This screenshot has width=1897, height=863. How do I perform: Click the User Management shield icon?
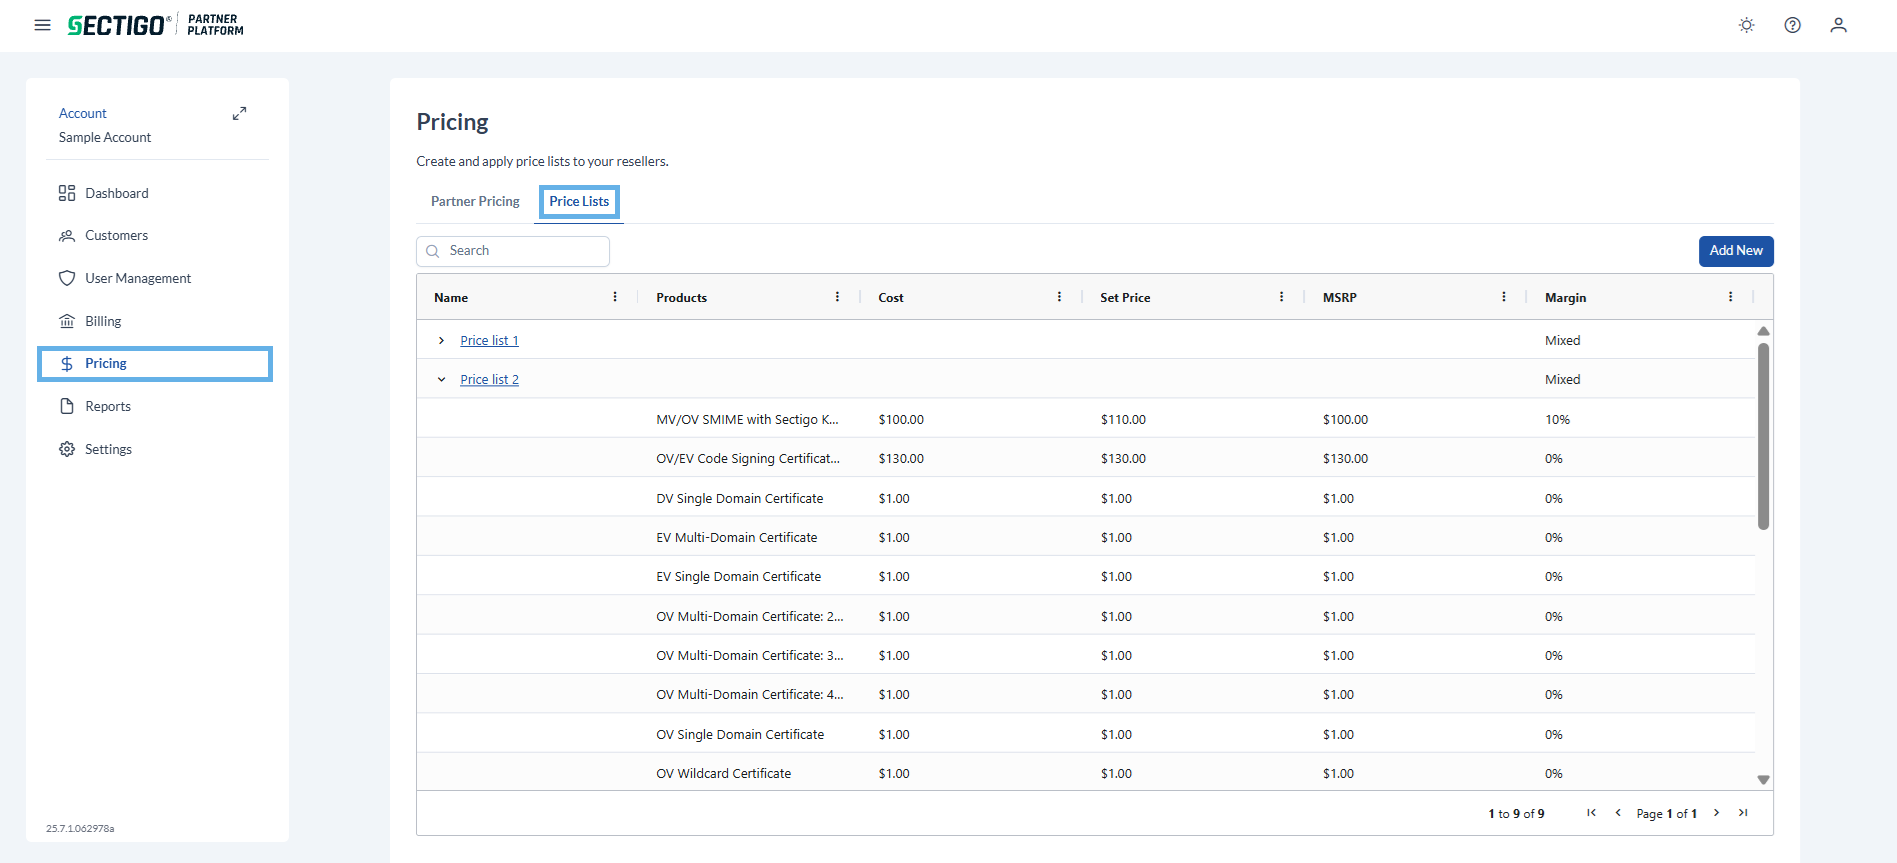pyautogui.click(x=67, y=278)
